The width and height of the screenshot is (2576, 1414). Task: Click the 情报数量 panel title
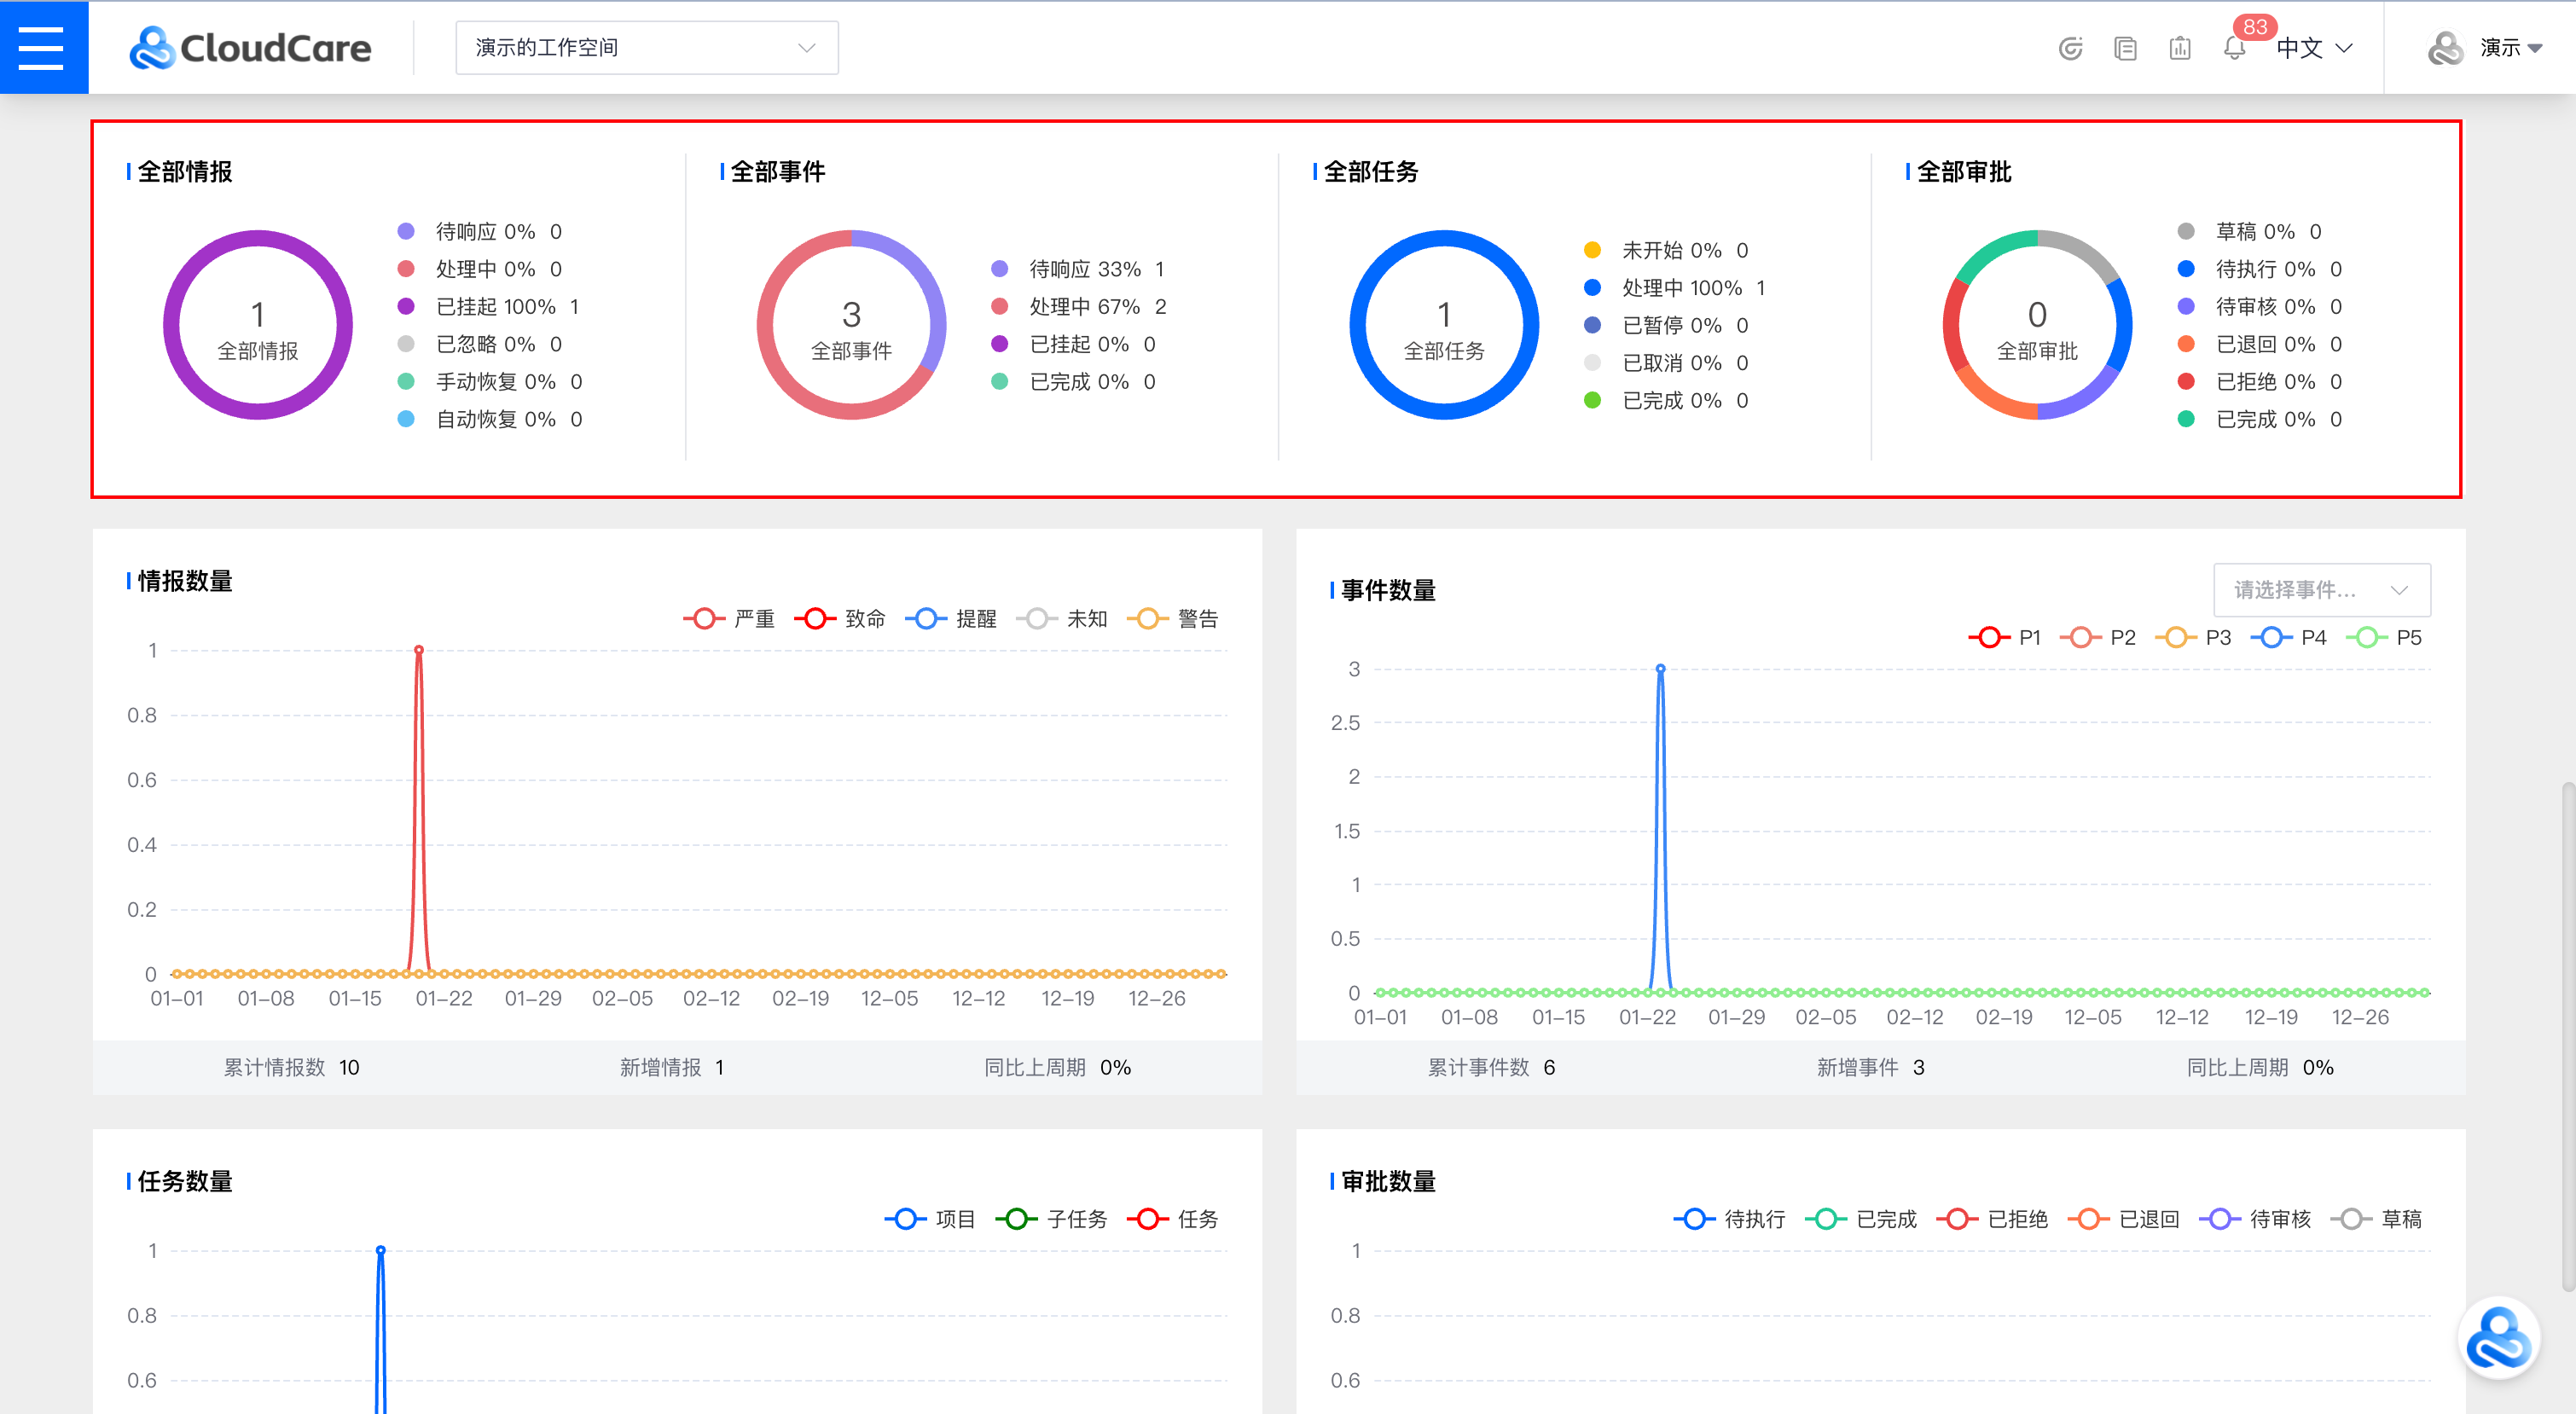tap(185, 581)
